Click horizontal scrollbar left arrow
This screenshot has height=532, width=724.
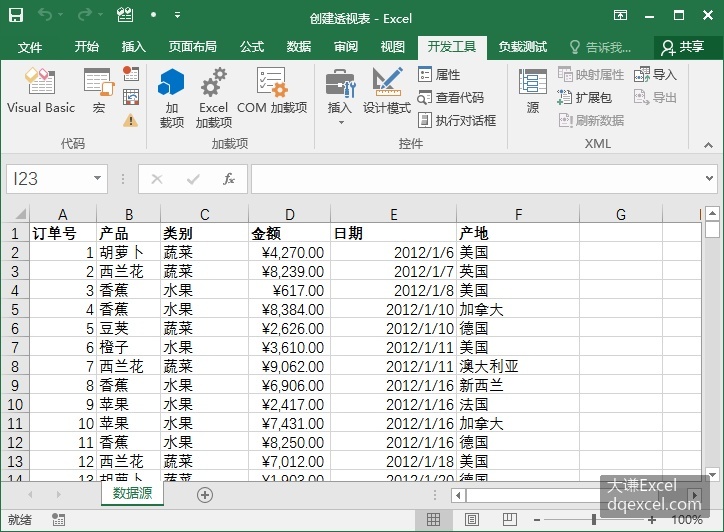(x=458, y=496)
